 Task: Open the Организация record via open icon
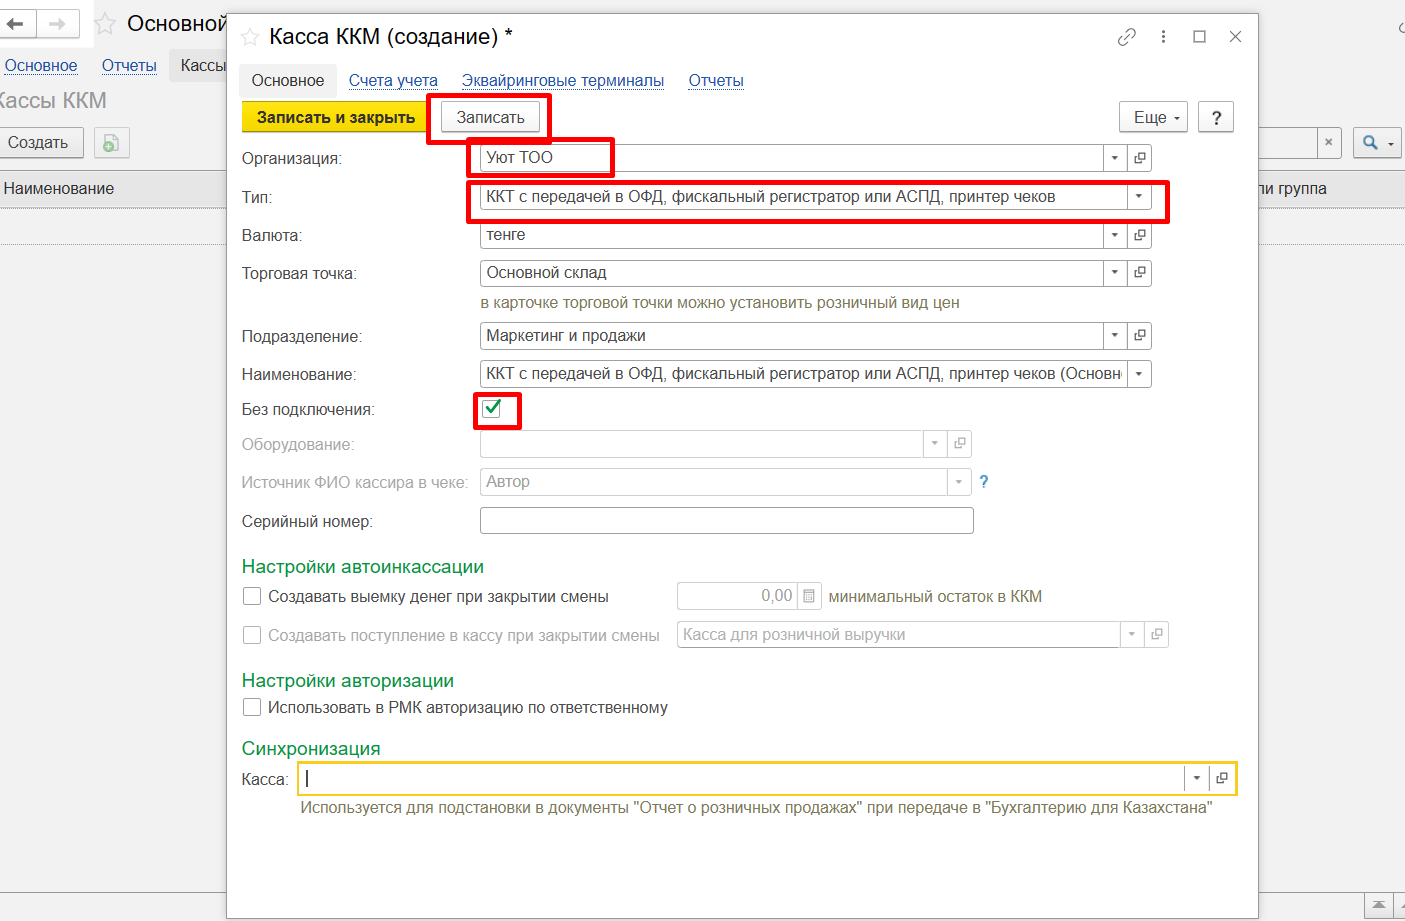point(1139,158)
